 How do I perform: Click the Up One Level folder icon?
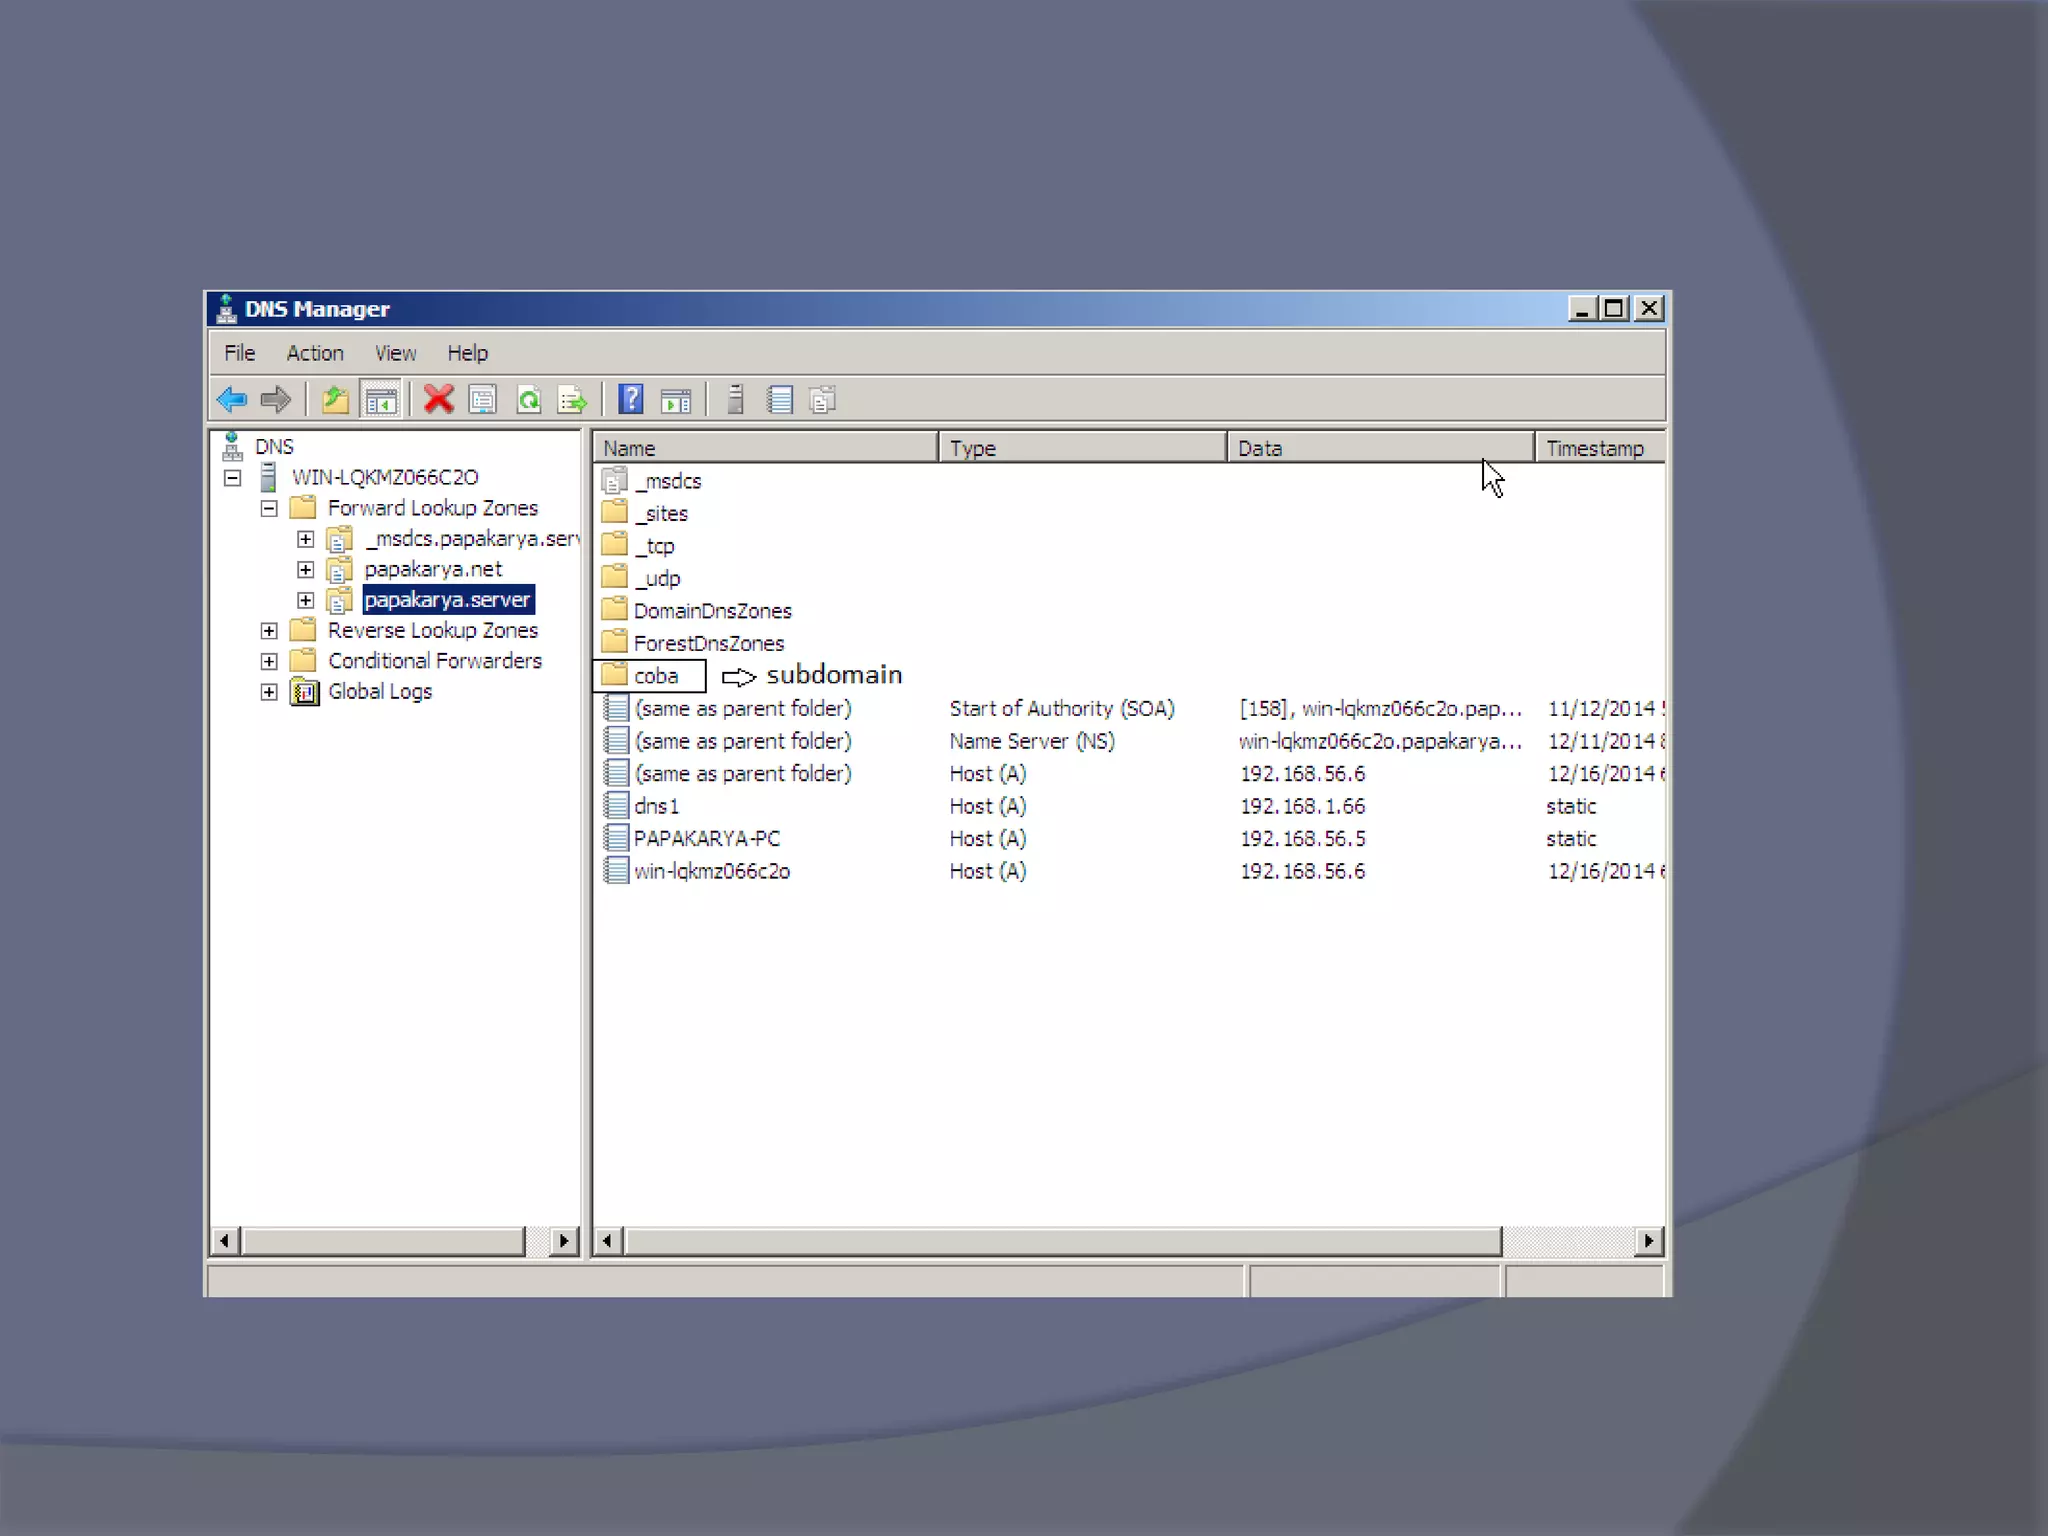(335, 400)
